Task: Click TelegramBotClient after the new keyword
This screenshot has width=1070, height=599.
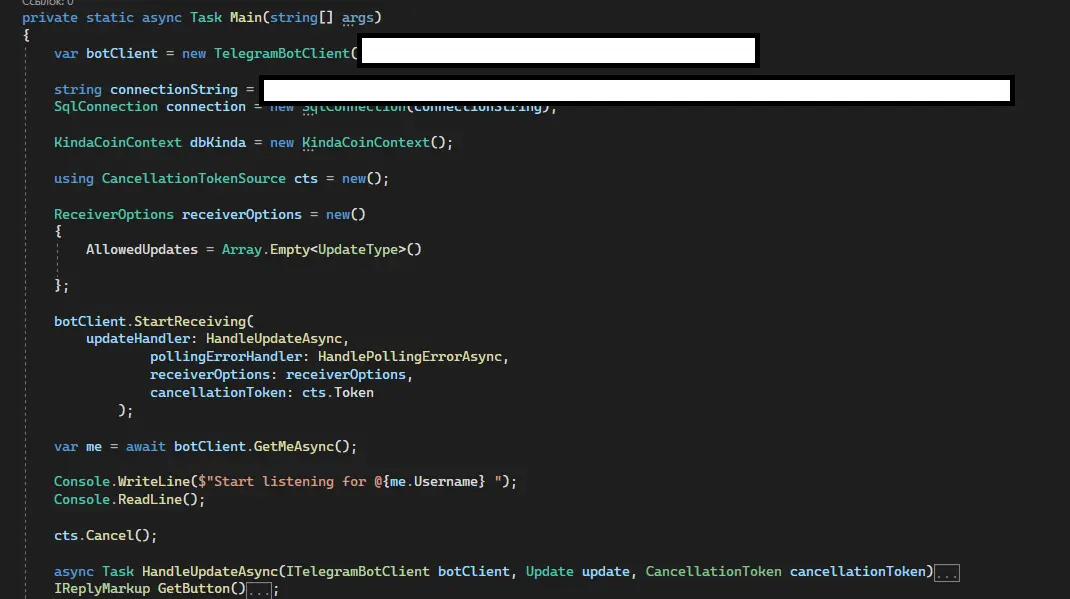Action: [282, 53]
